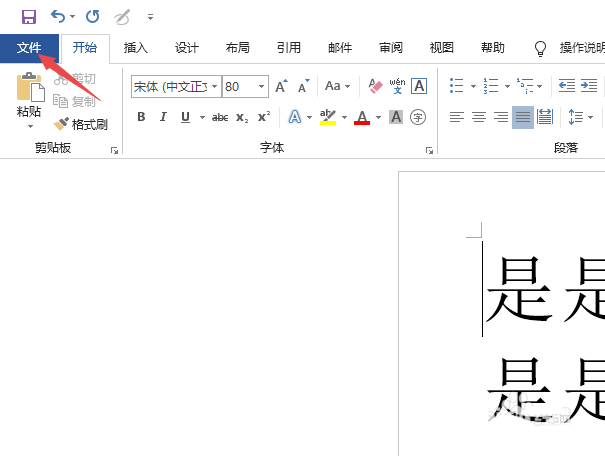Click the red font color button

(362, 118)
